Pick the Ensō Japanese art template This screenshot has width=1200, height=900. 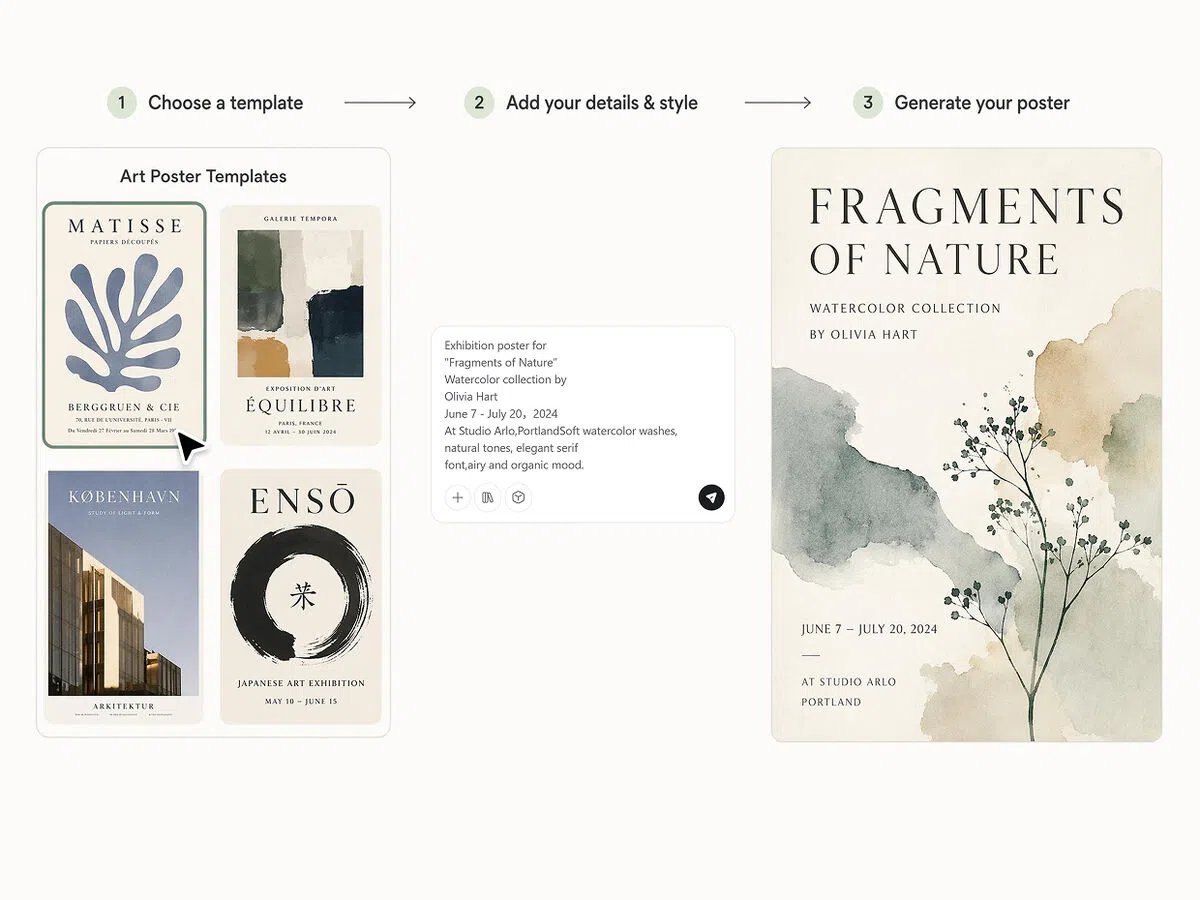301,596
